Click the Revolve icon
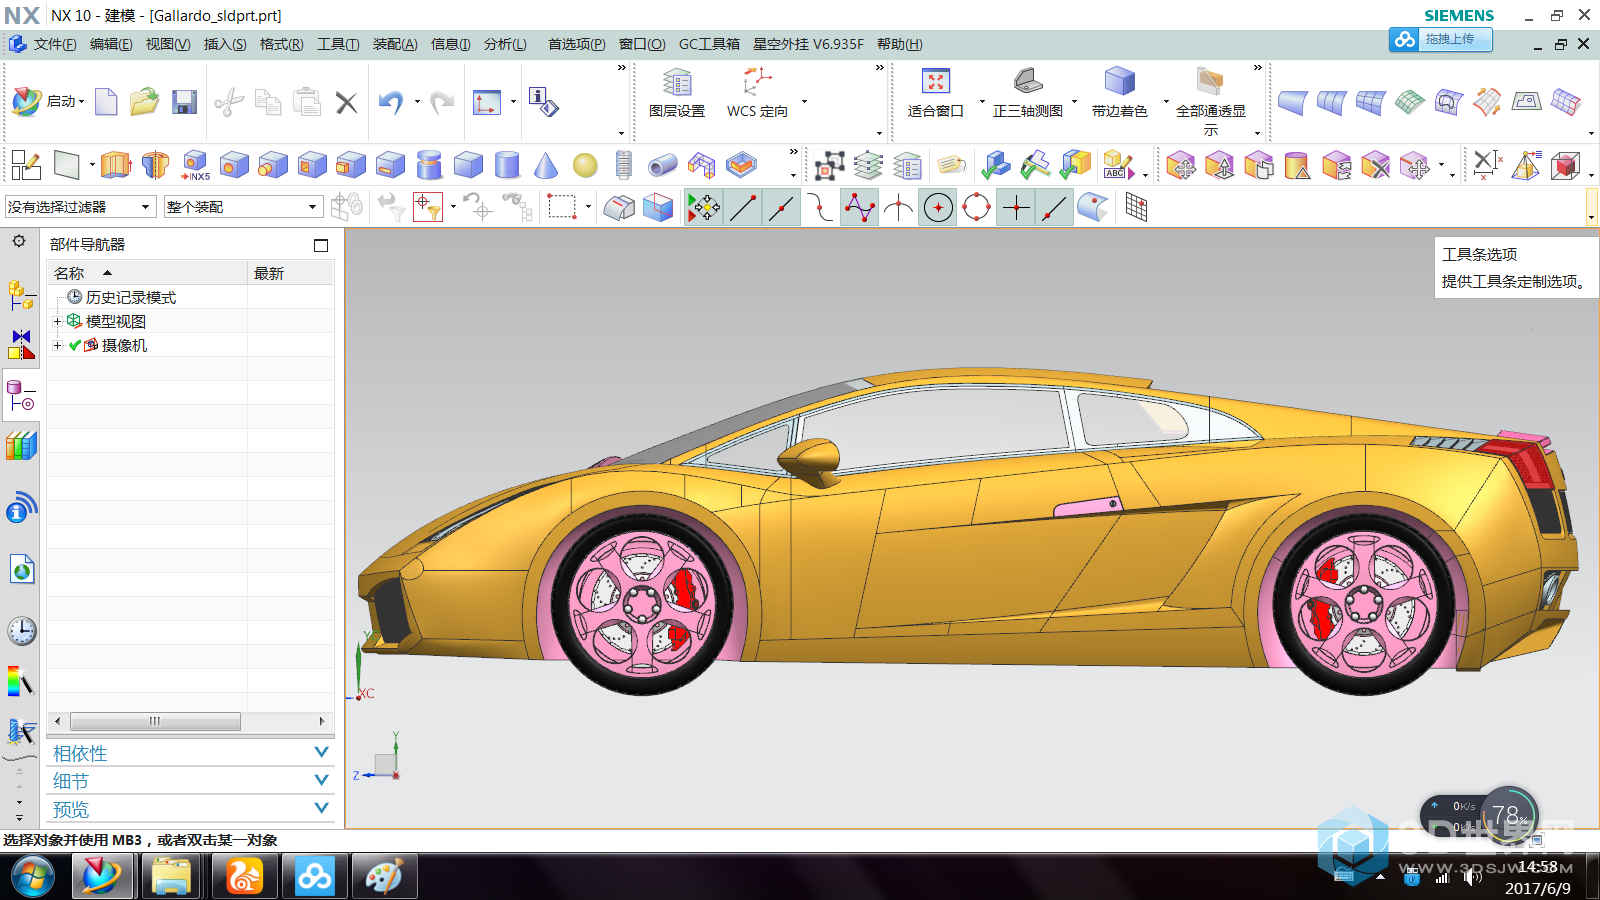The height and width of the screenshot is (900, 1600). tap(155, 165)
